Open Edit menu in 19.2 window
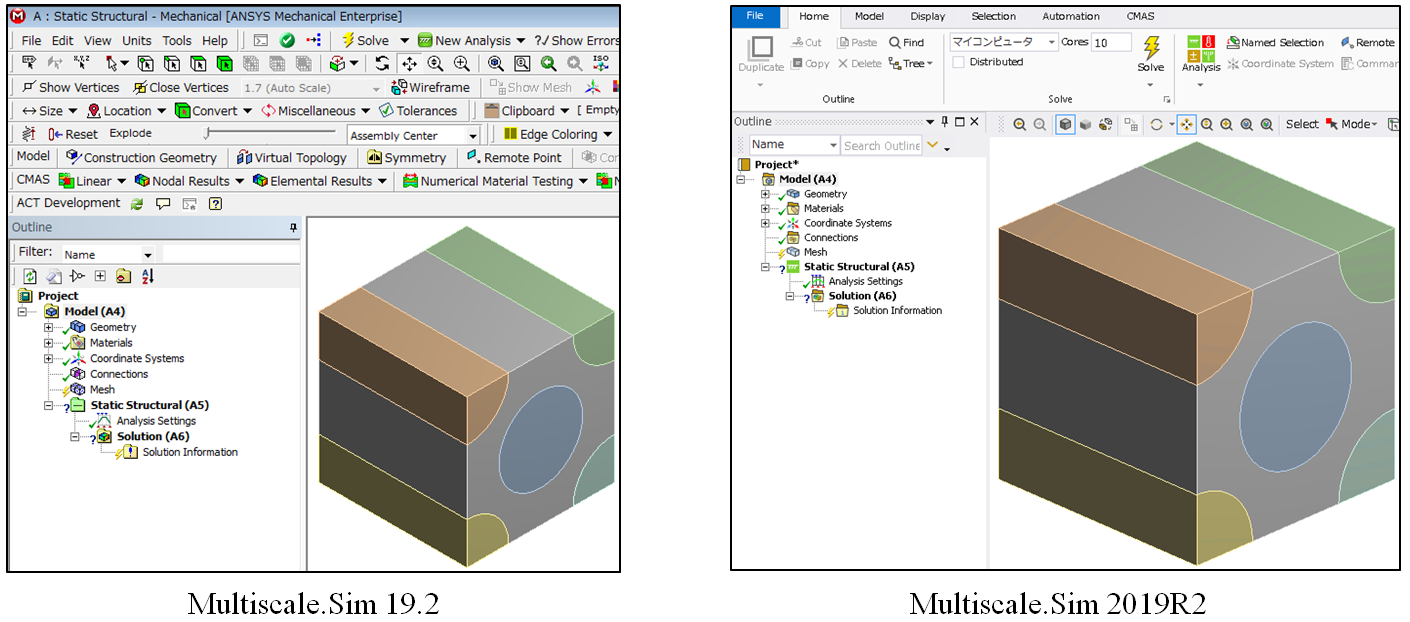Screen dimensions: 1410x622 pos(63,40)
